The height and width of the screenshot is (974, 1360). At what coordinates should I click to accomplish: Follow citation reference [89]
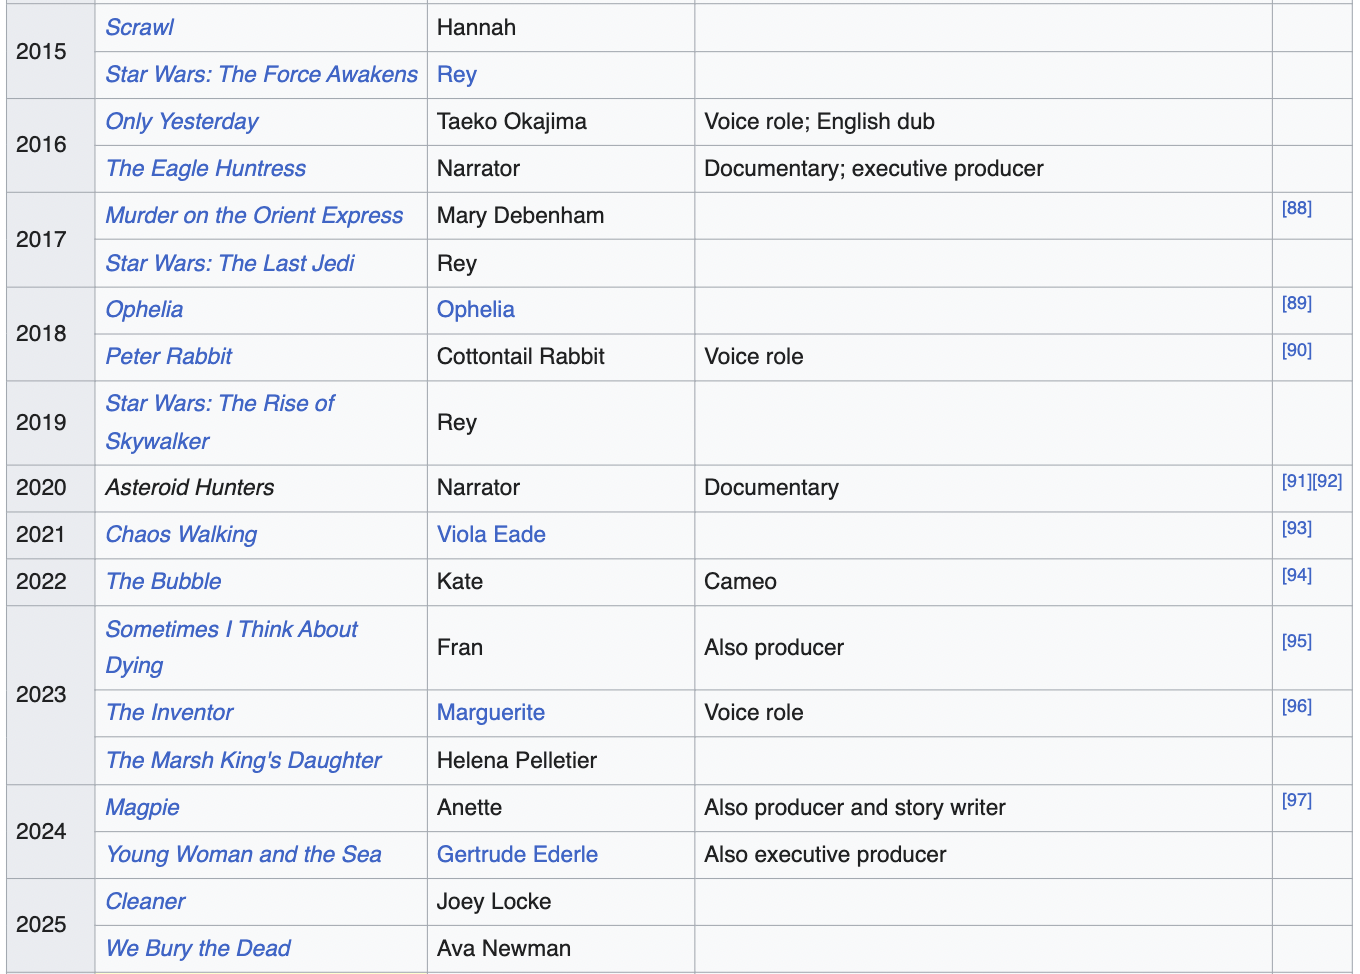pos(1297,303)
